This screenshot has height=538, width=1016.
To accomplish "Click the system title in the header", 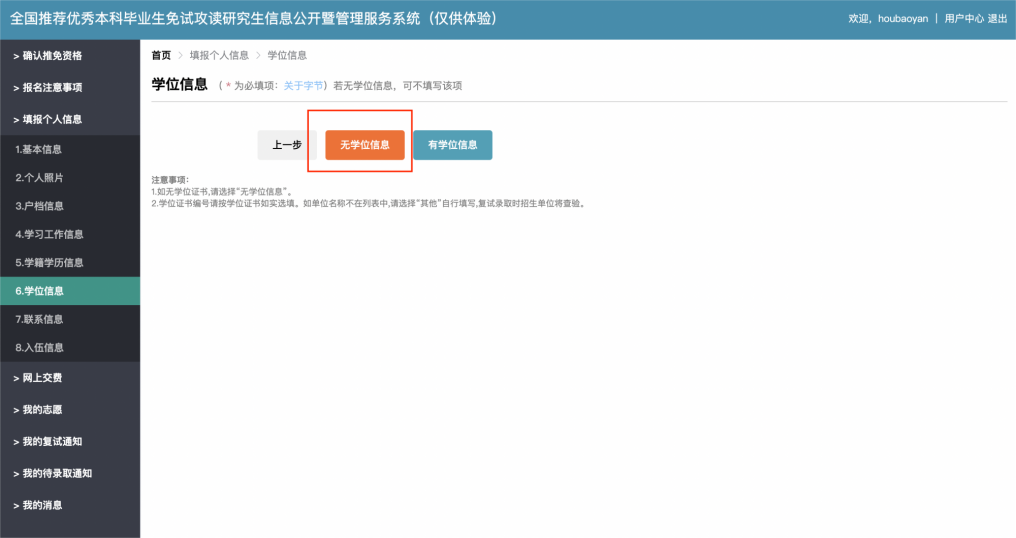I will click(x=253, y=19).
